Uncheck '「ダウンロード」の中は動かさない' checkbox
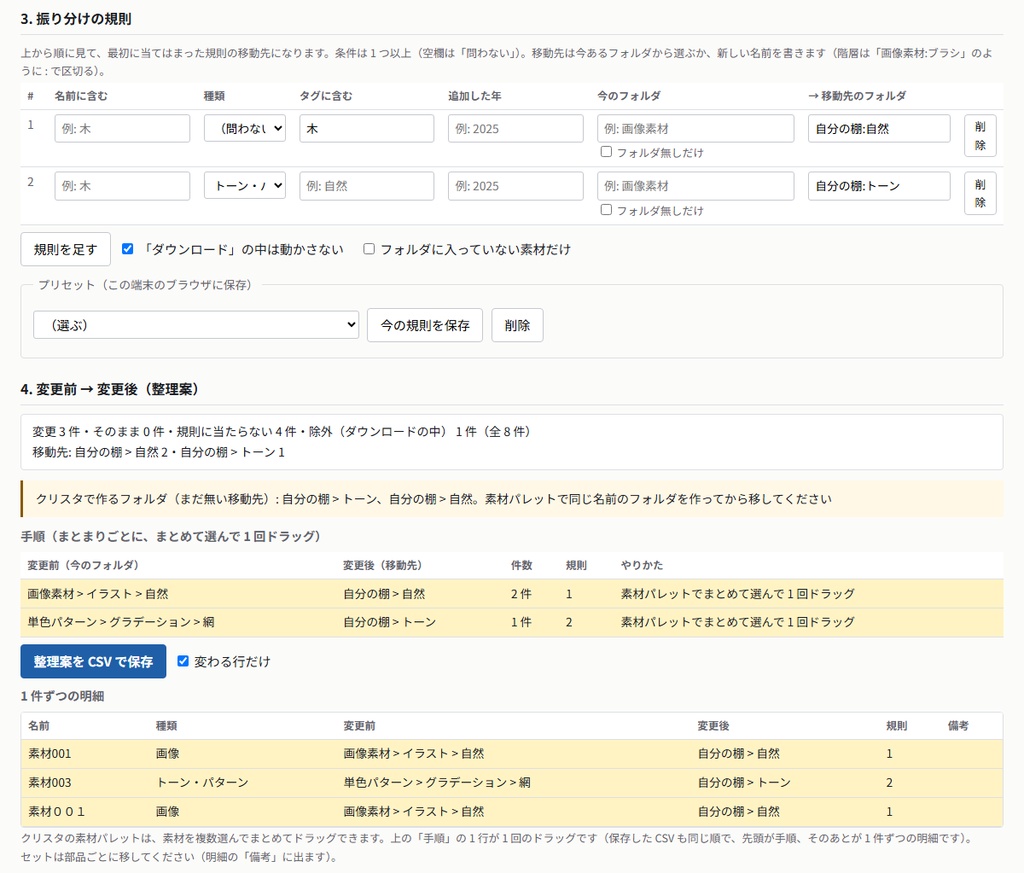Viewport: 1024px width, 873px height. [x=128, y=249]
